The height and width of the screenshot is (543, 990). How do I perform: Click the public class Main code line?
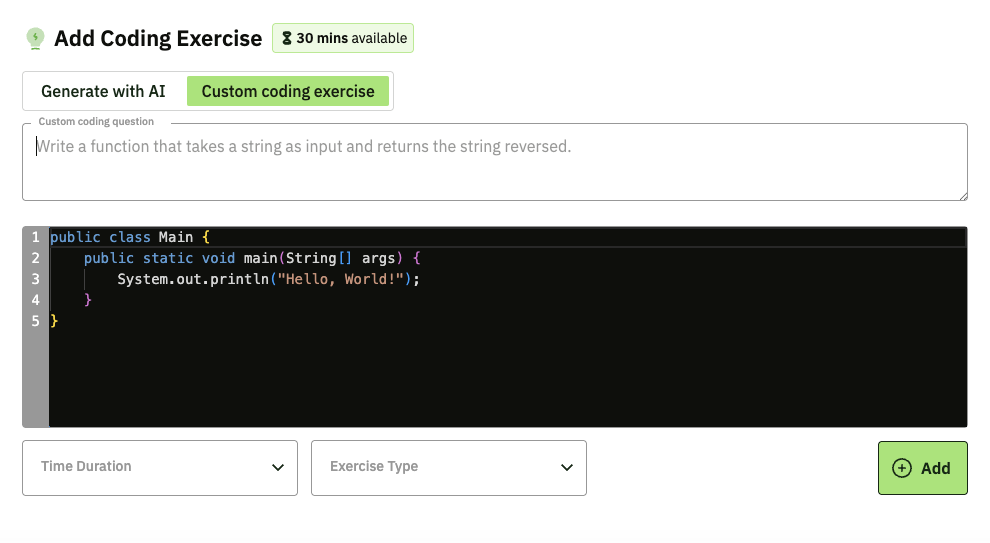pyautogui.click(x=130, y=237)
